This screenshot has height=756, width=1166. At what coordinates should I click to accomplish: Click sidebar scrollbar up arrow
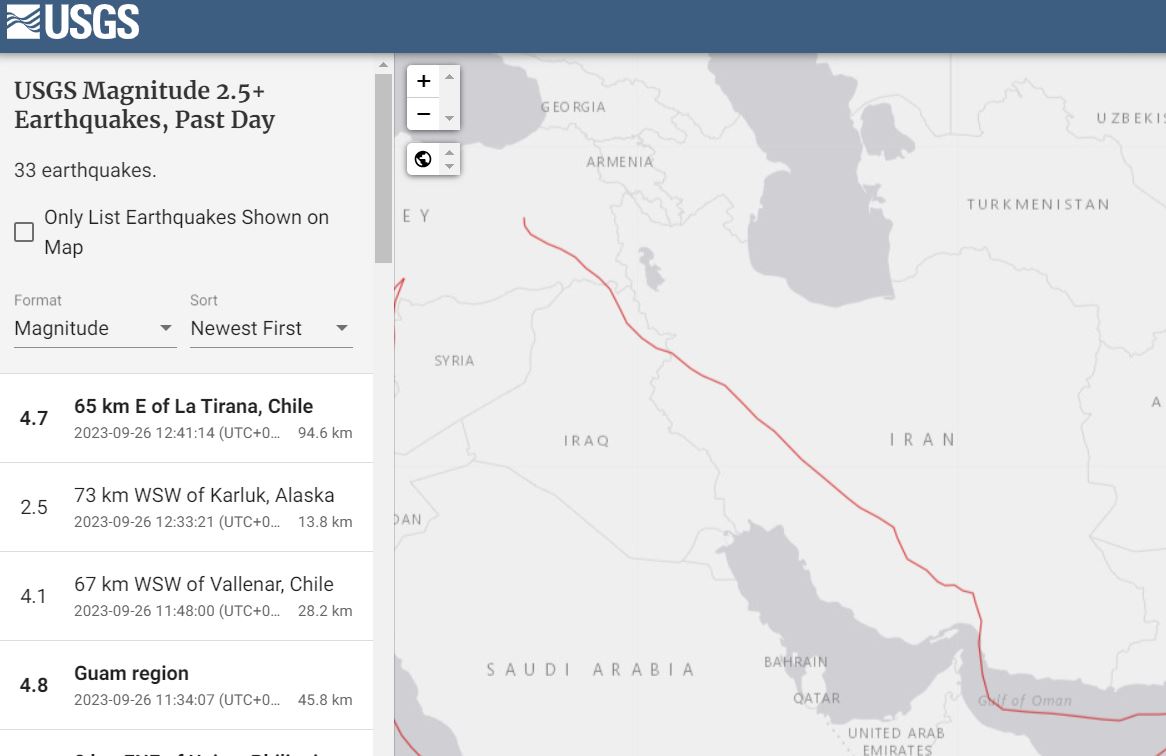(x=383, y=66)
